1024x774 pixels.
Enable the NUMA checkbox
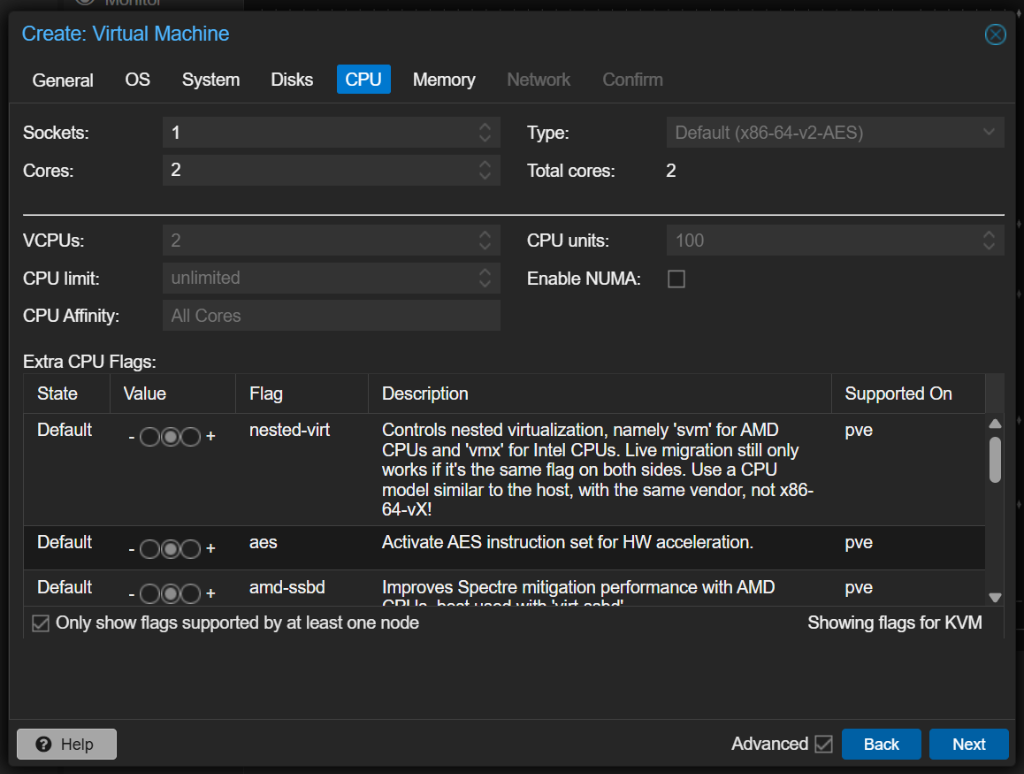click(677, 279)
